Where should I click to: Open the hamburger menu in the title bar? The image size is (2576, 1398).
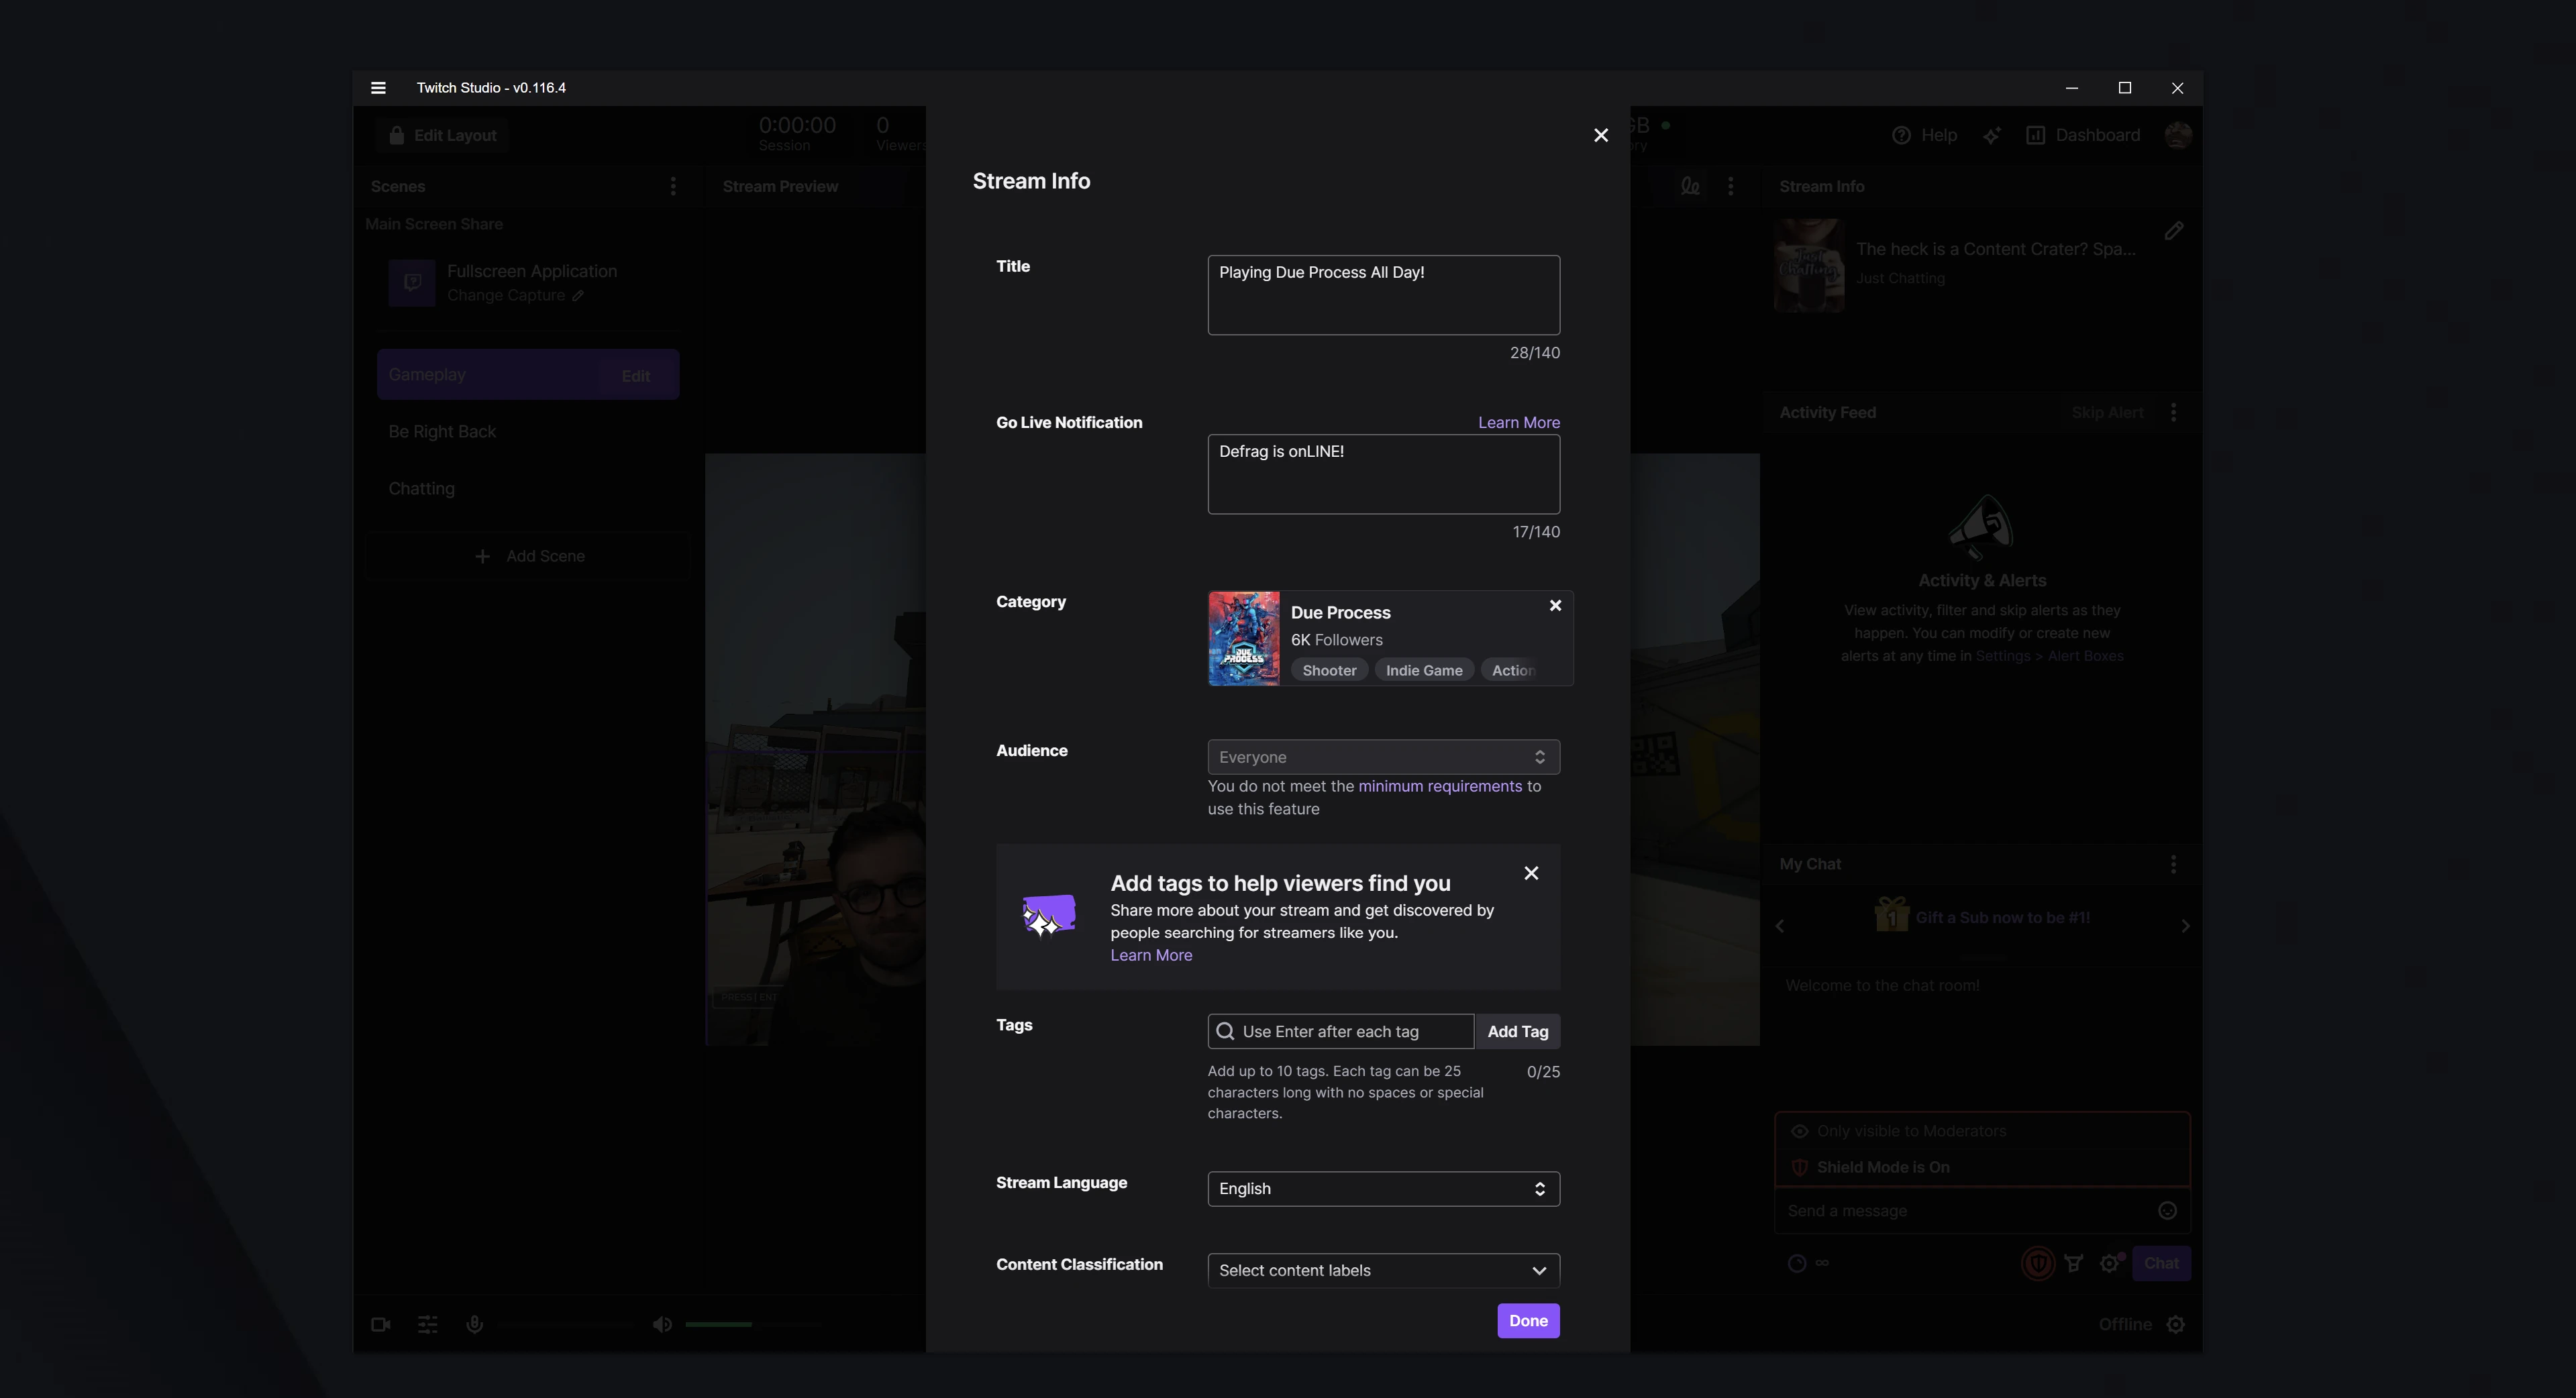378,88
